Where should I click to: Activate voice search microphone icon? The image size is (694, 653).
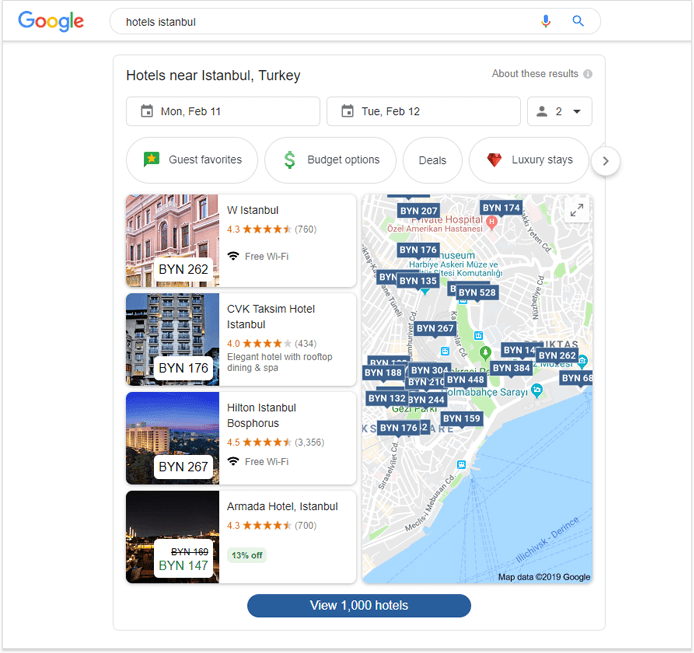[x=546, y=21]
